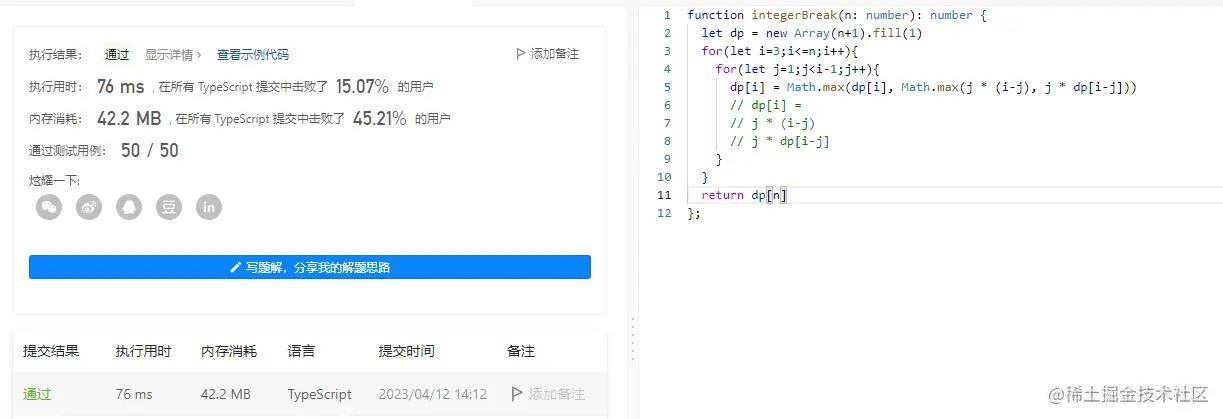Expand 显示详情 details
Image resolution: width=1223 pixels, height=419 pixels.
(x=173, y=55)
